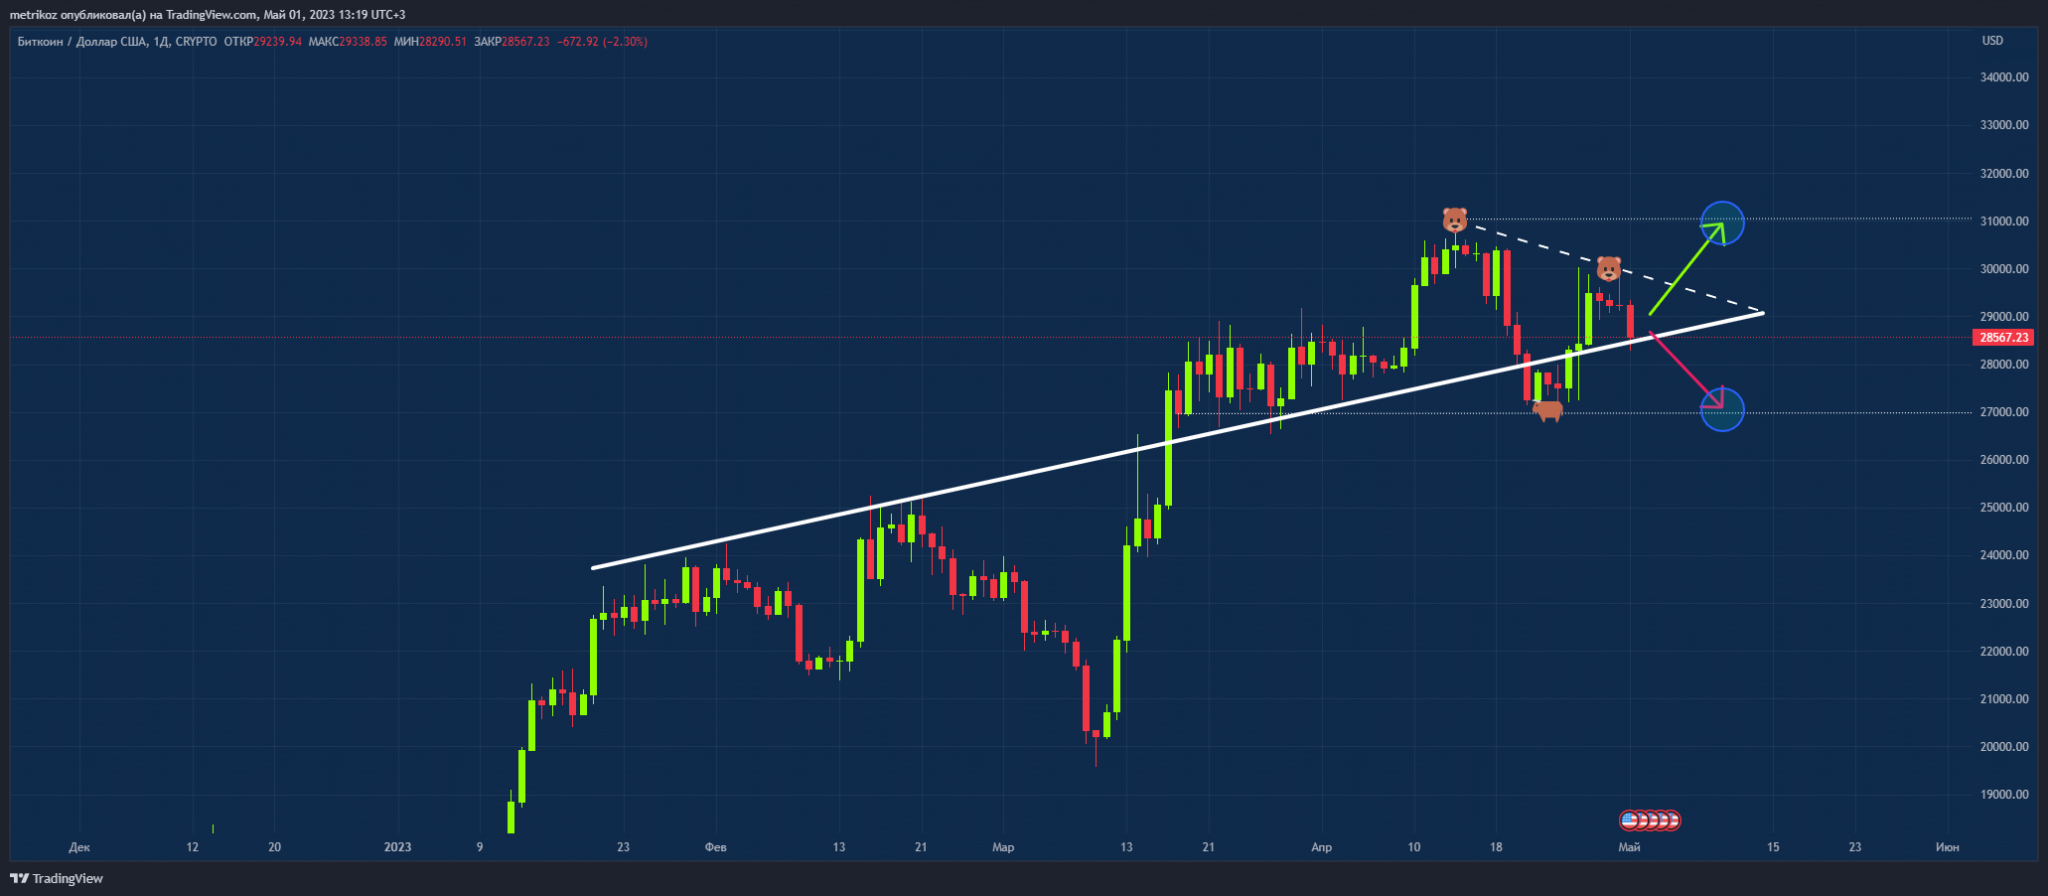This screenshot has width=2048, height=896.
Task: Click the USD currency label on price axis
Action: click(1993, 41)
